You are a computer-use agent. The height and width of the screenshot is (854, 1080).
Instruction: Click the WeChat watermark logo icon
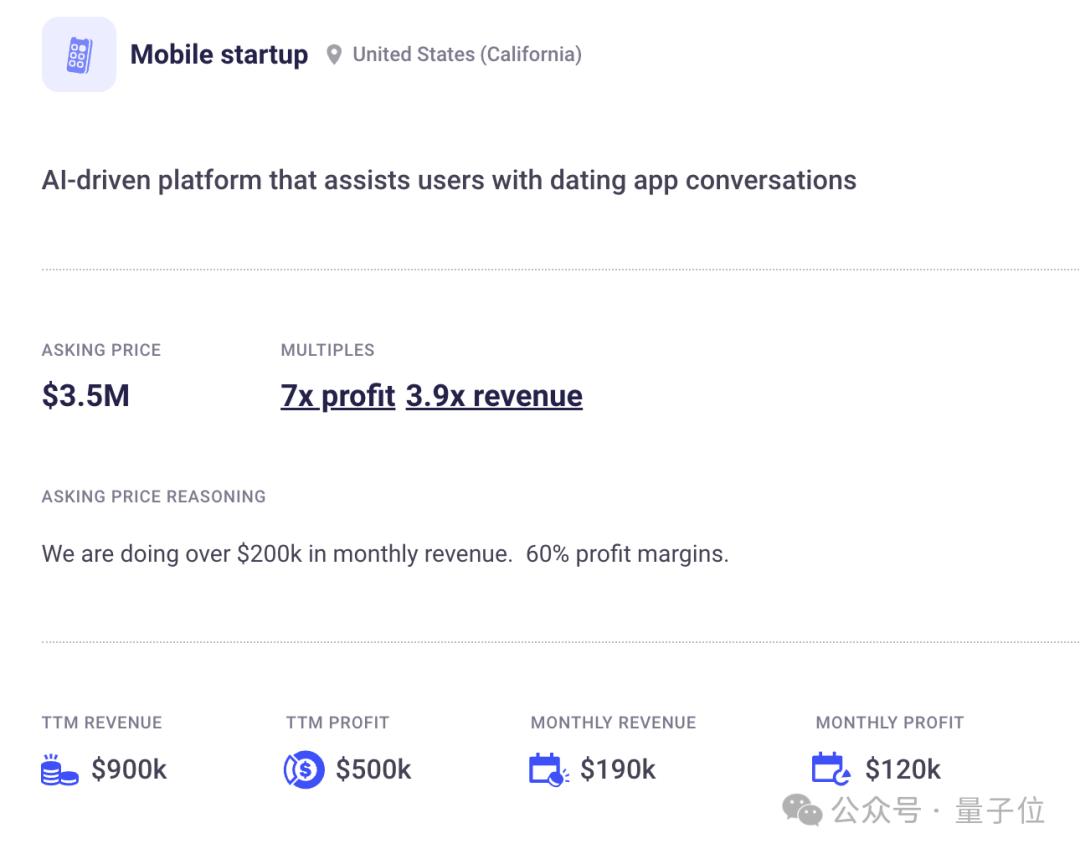pyautogui.click(x=802, y=810)
